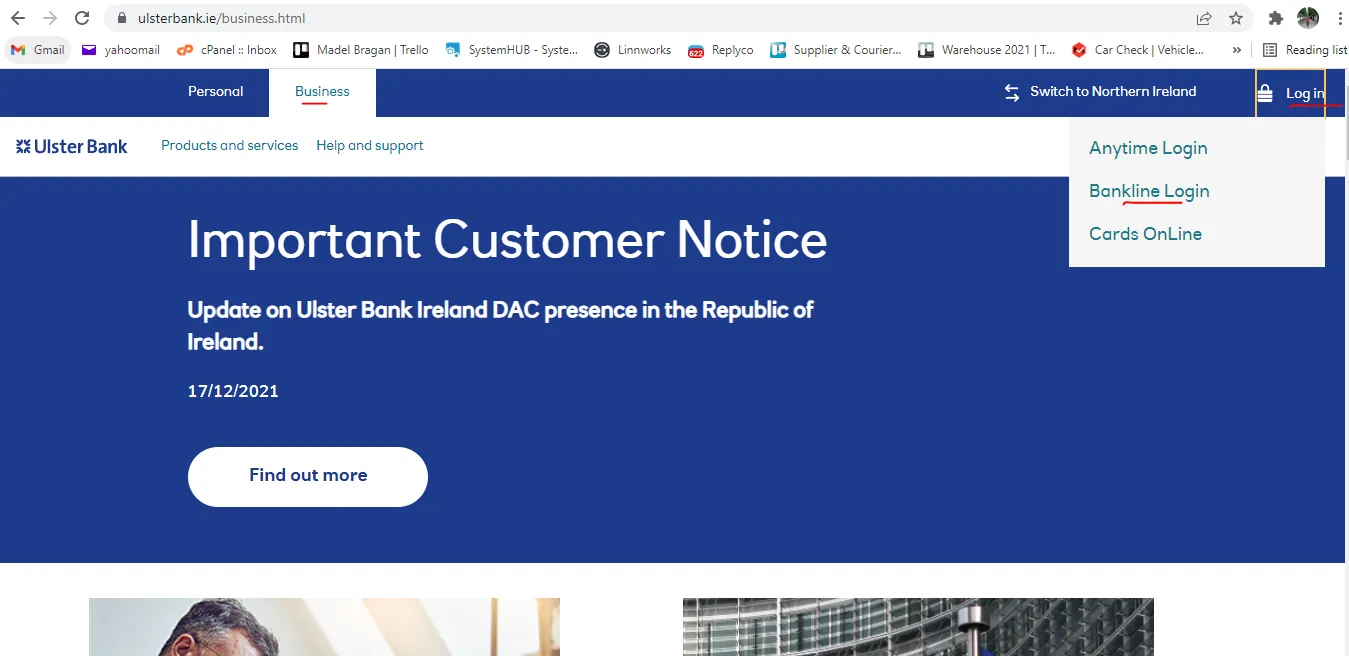The image size is (1349, 656).
Task: Choose Anytime Login from the menu
Action: [x=1148, y=148]
